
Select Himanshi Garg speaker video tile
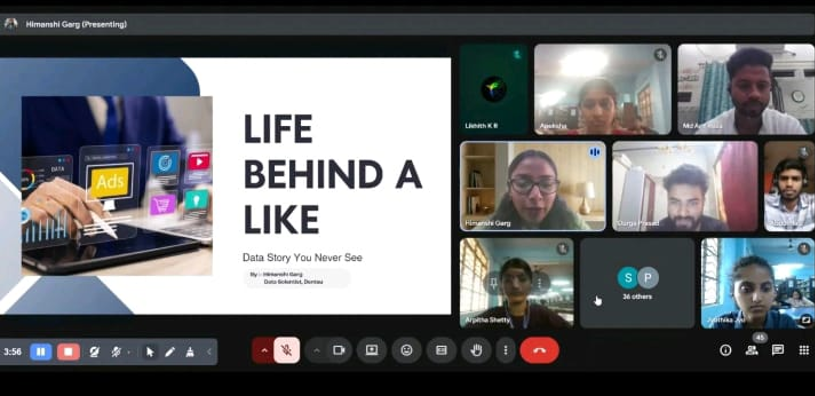pyautogui.click(x=533, y=186)
